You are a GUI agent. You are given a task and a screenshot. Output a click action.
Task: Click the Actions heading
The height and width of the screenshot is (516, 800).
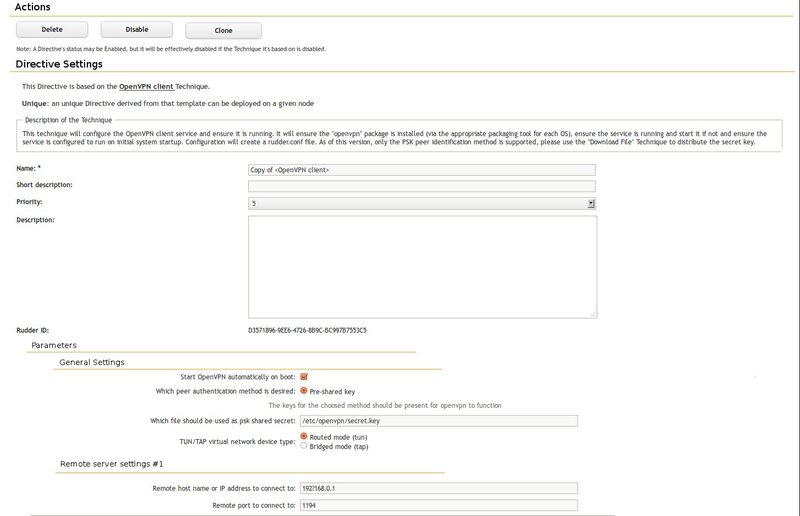tap(33, 7)
